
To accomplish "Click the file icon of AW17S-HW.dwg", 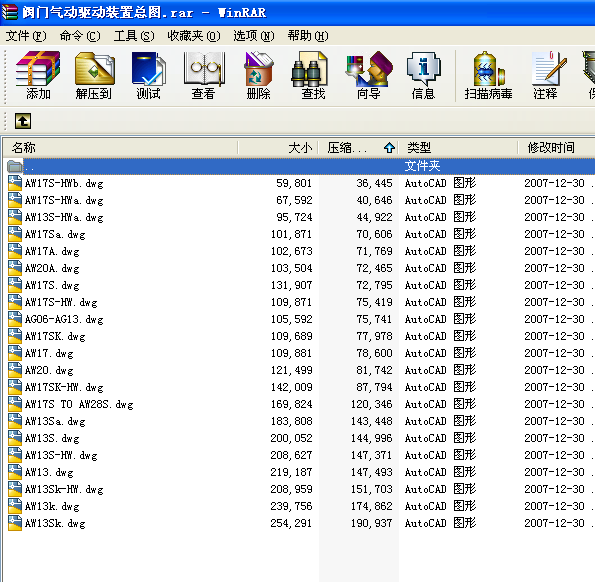I will (x=15, y=302).
